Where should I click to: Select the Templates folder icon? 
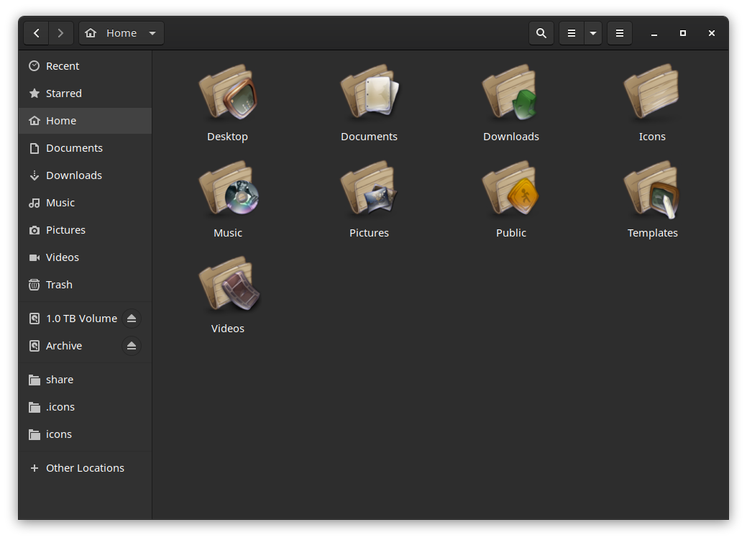[652, 199]
